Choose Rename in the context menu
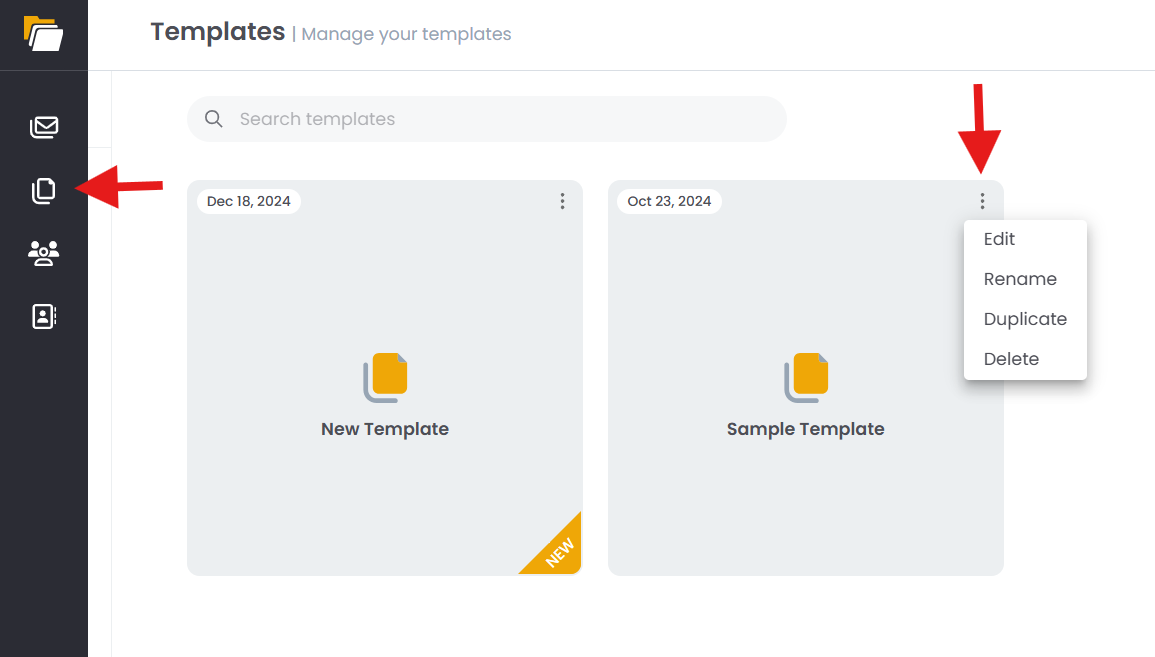The width and height of the screenshot is (1155, 657). coord(1020,279)
